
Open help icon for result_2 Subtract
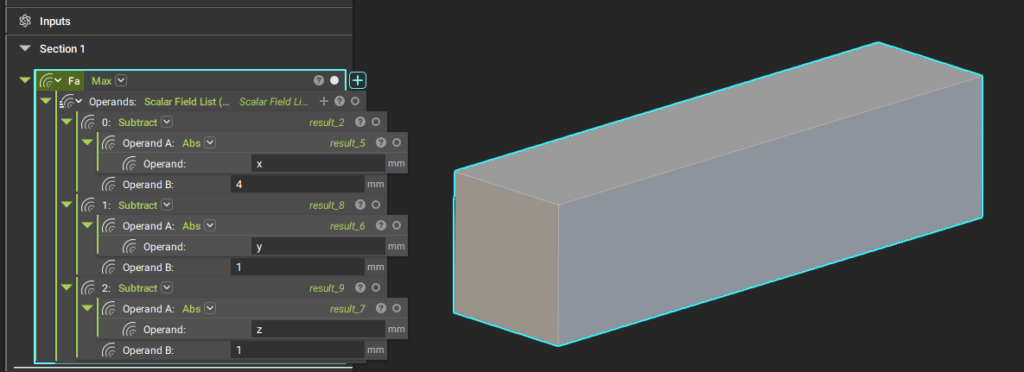tap(360, 122)
